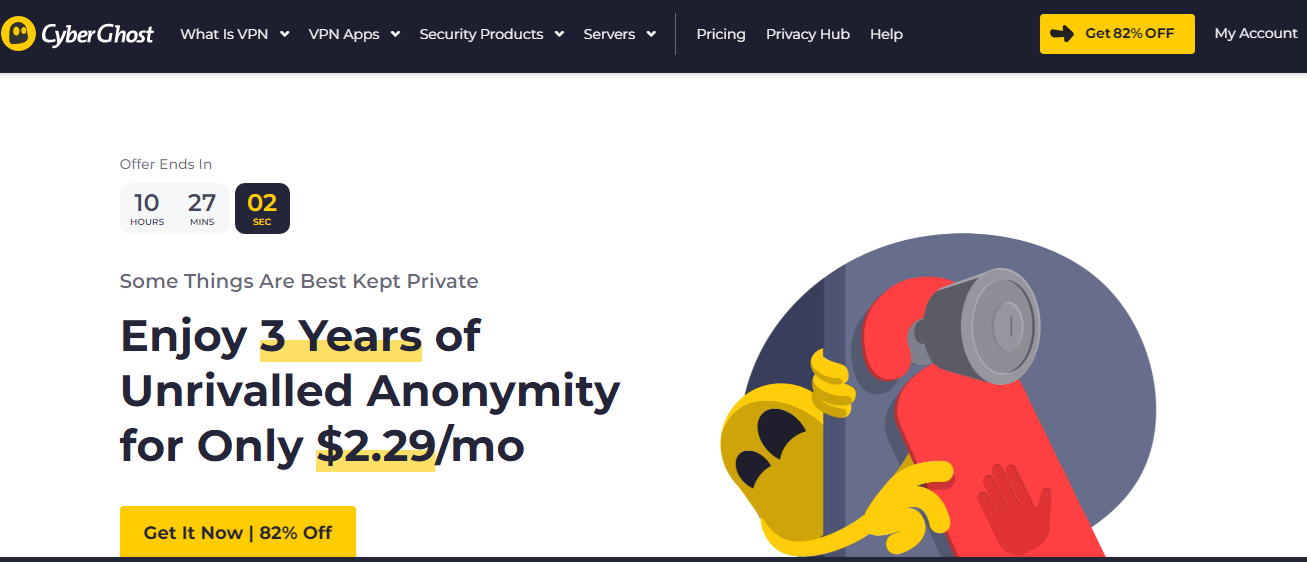
Task: Click the seconds countdown dark box
Action: tap(262, 208)
